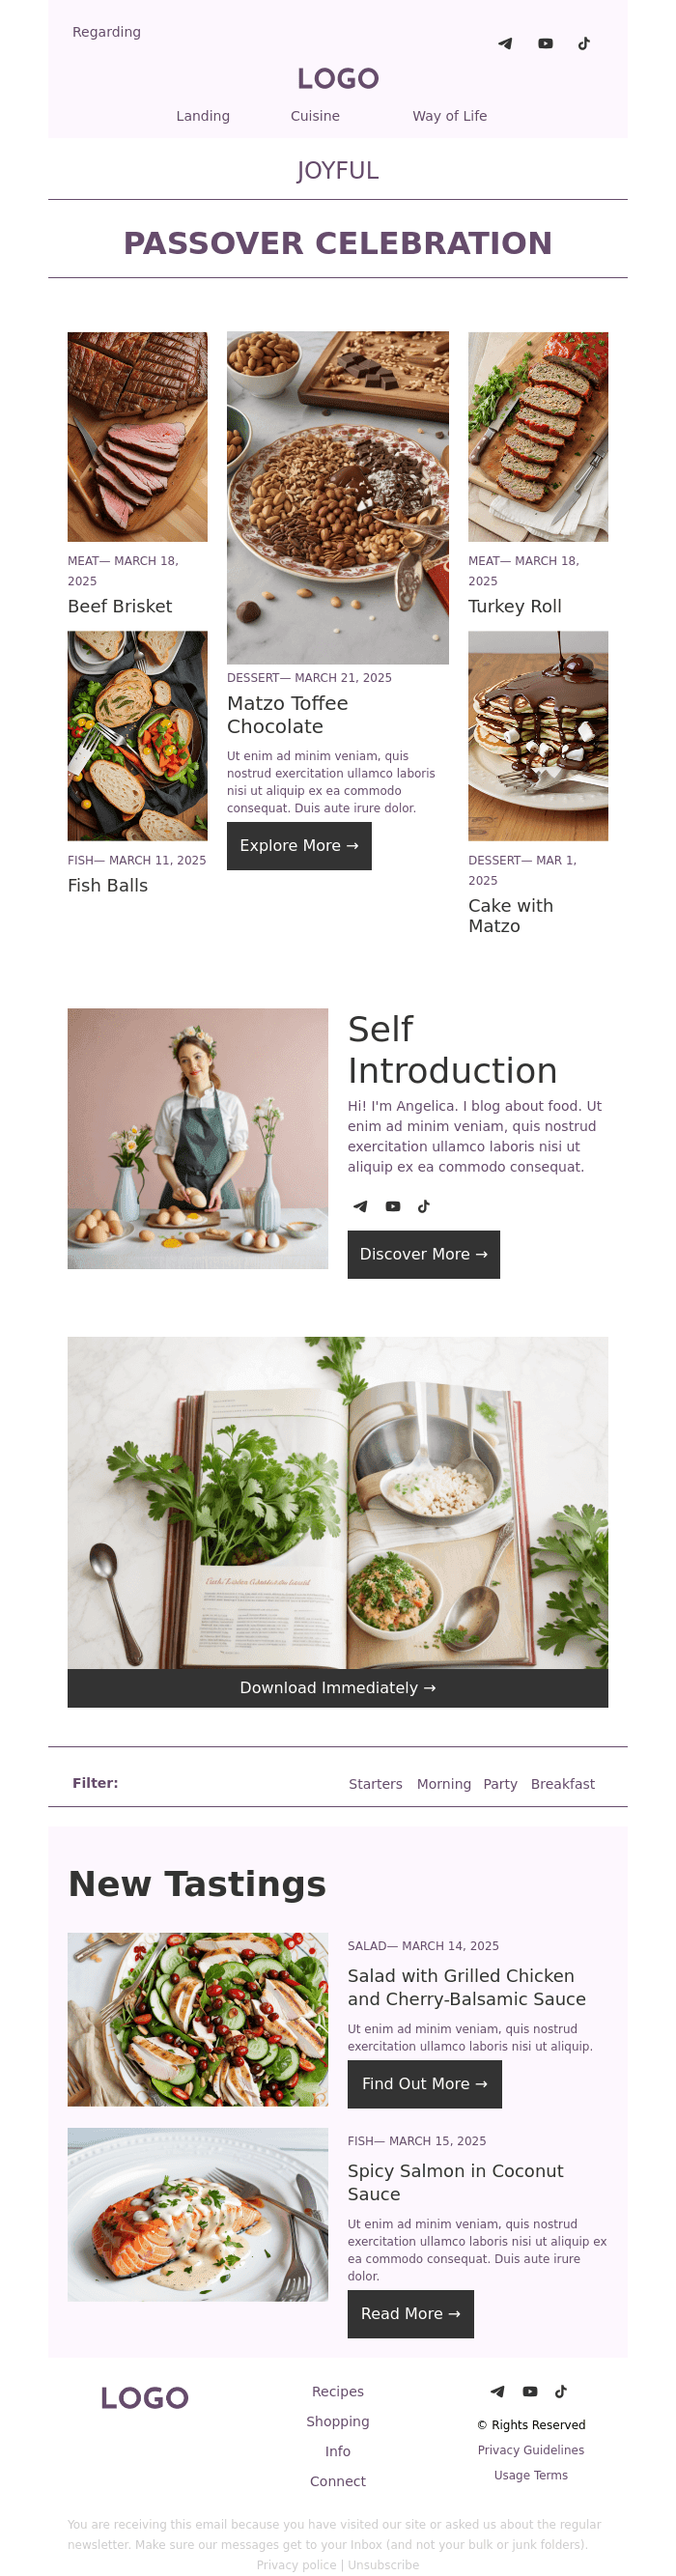
Task: Select the Landing nav link
Action: (203, 116)
